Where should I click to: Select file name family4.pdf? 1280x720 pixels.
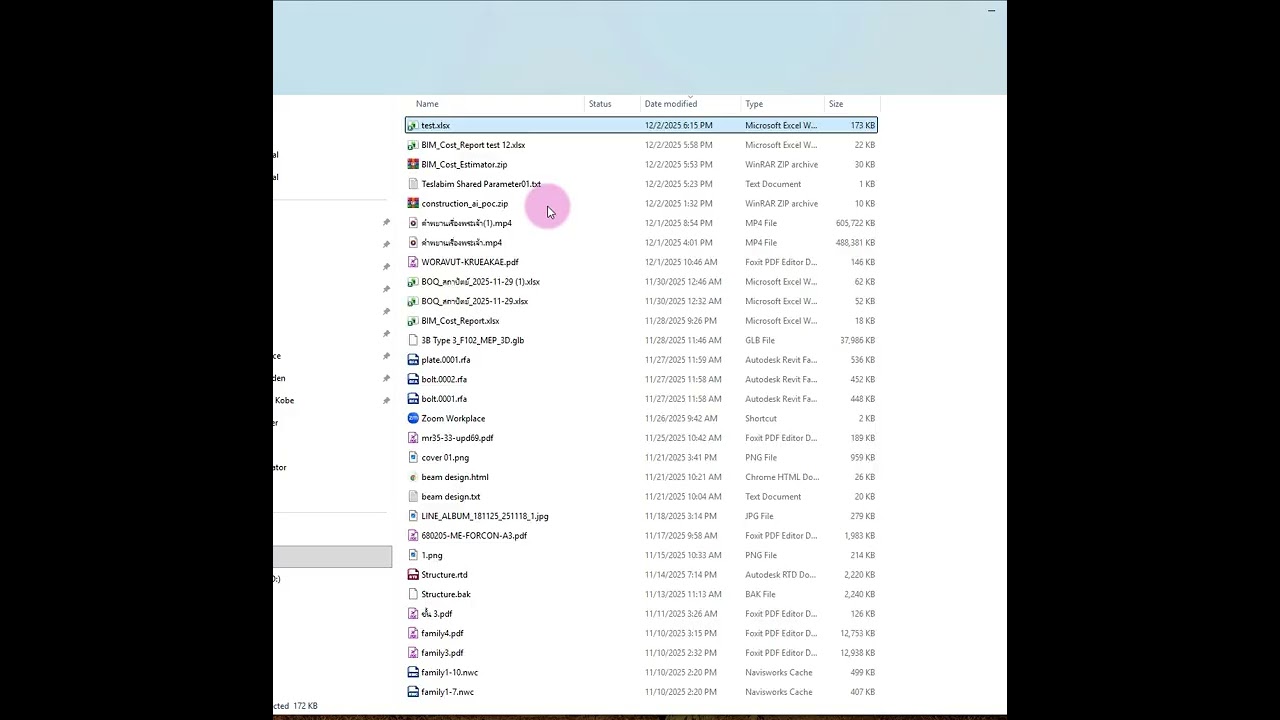[442, 633]
